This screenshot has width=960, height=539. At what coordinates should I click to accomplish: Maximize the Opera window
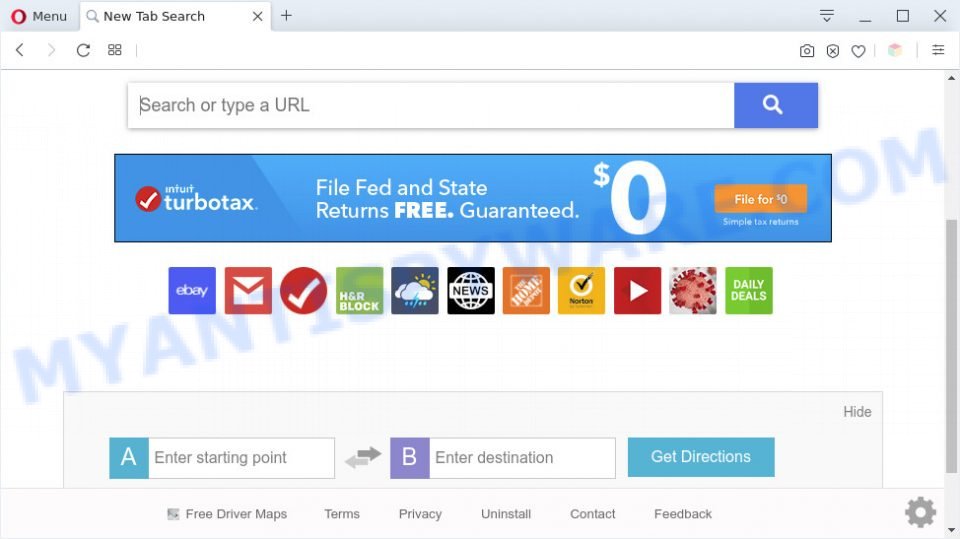coord(902,16)
